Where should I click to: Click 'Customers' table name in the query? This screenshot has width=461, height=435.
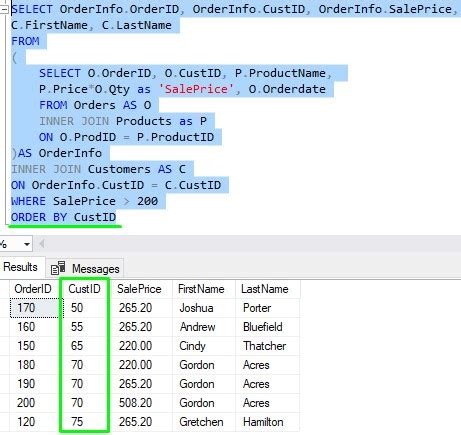point(119,169)
